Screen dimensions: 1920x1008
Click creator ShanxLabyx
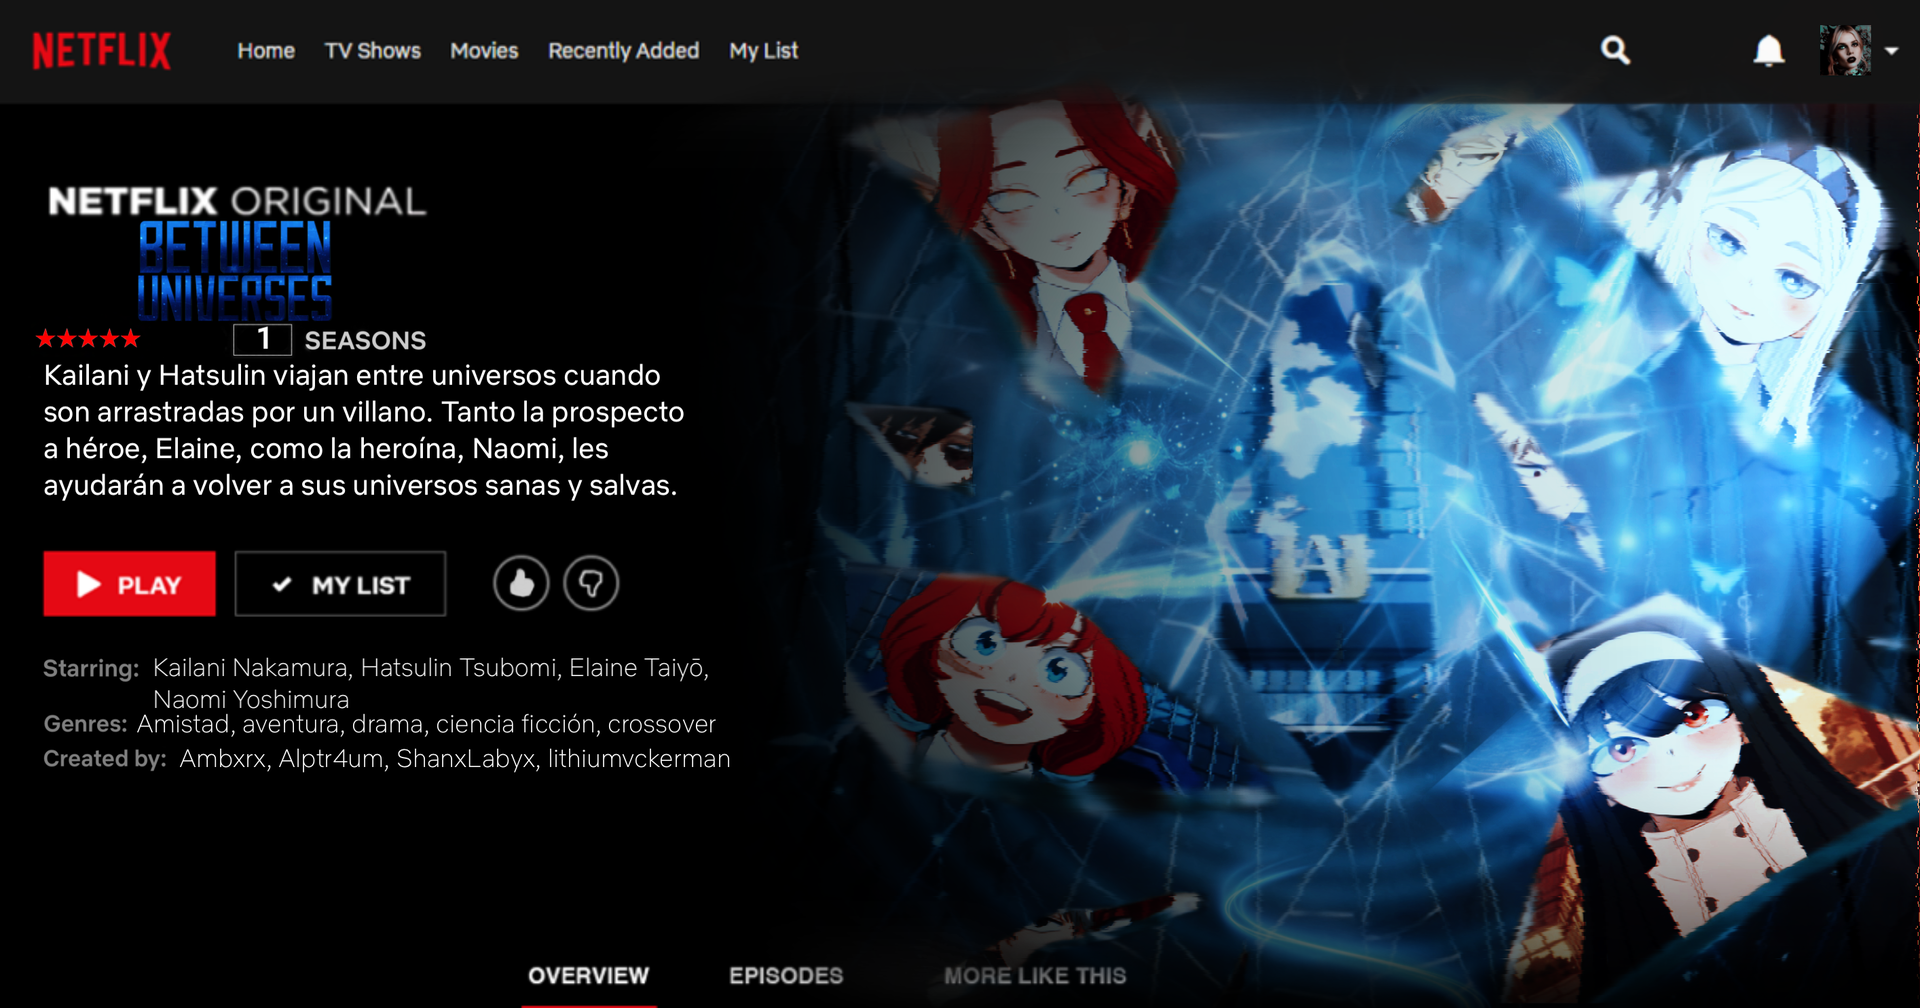pos(466,759)
